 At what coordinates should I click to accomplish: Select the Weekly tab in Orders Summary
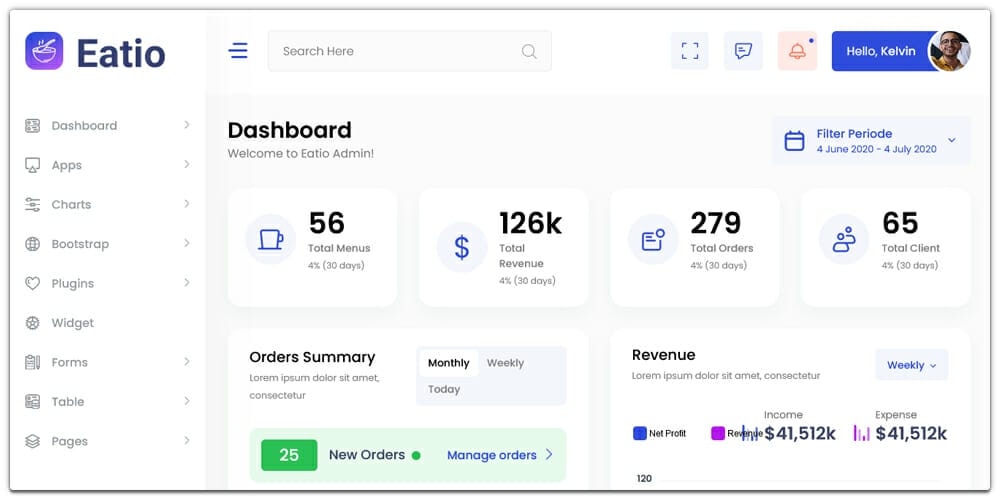(x=505, y=363)
